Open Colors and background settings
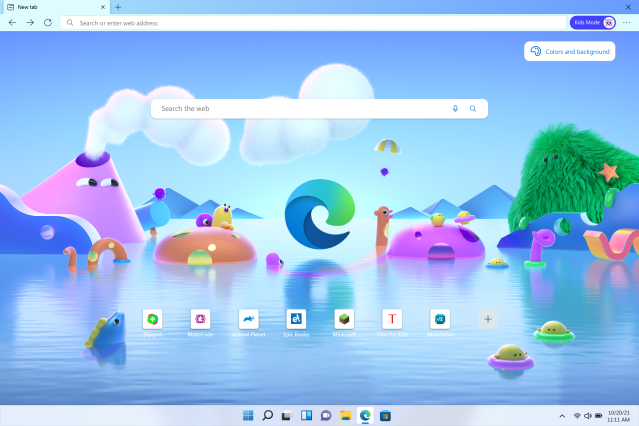 tap(570, 51)
